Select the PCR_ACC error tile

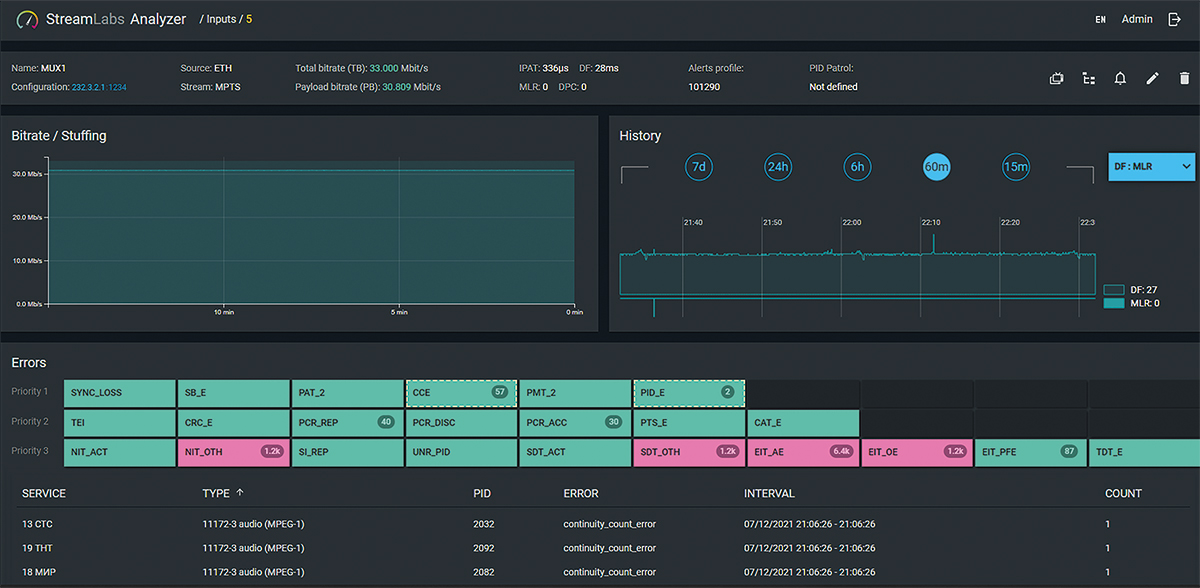(575, 423)
